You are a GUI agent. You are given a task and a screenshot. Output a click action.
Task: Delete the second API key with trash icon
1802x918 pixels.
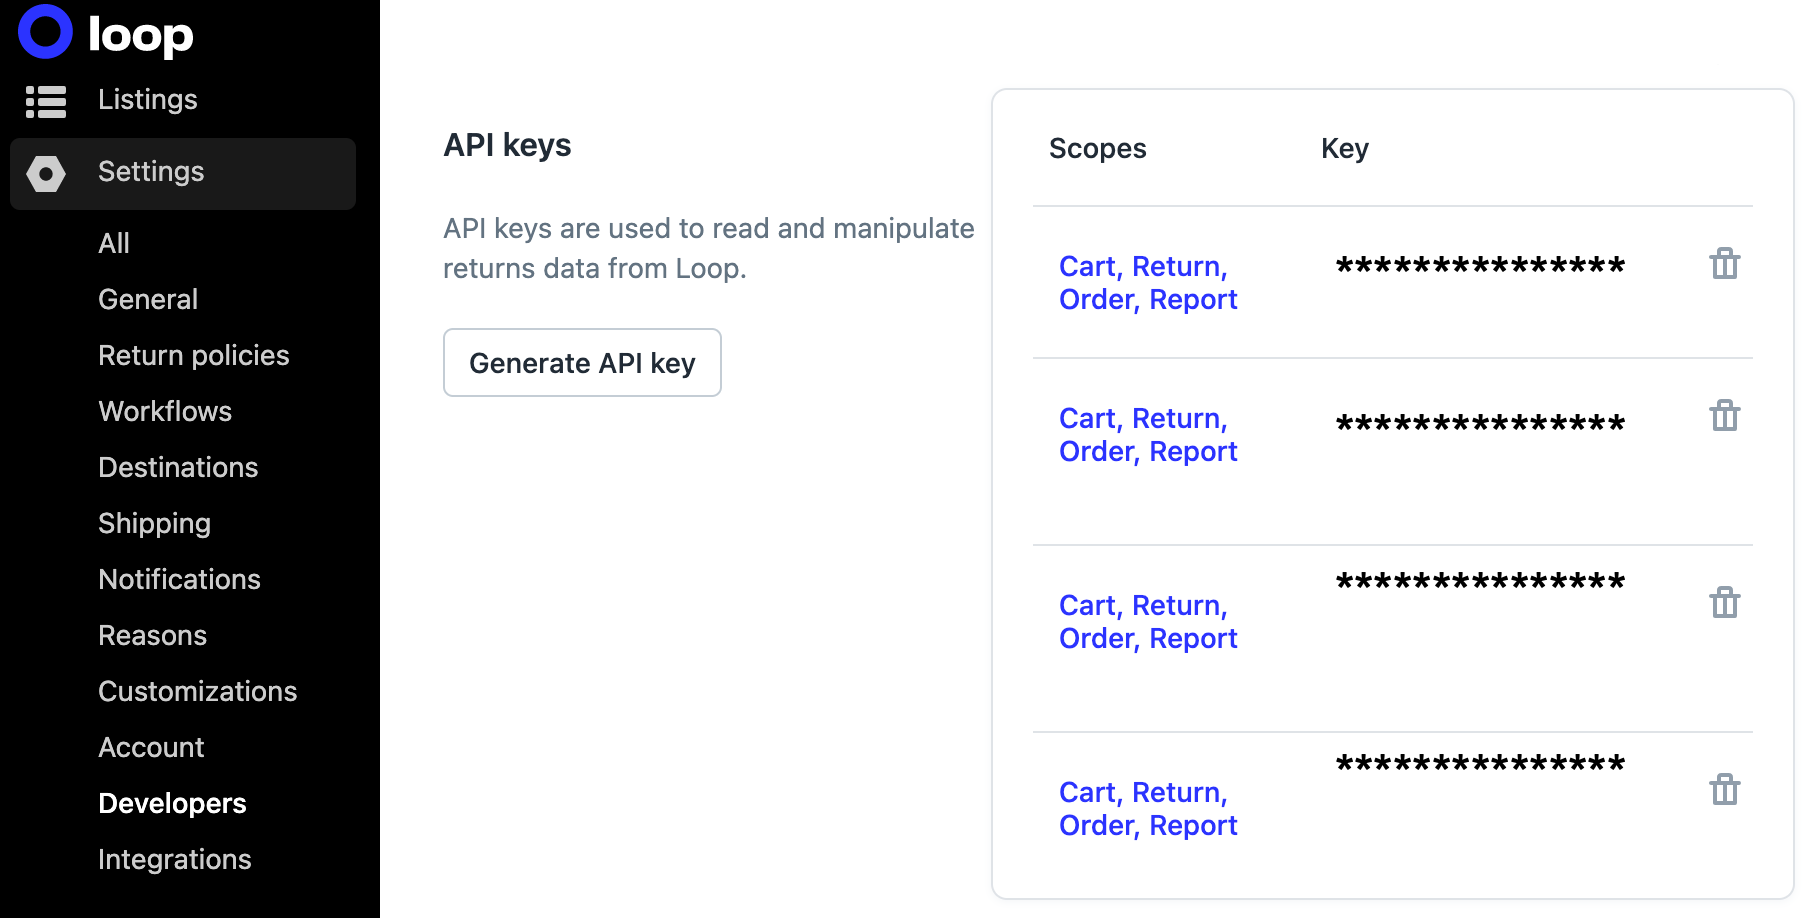[1725, 415]
